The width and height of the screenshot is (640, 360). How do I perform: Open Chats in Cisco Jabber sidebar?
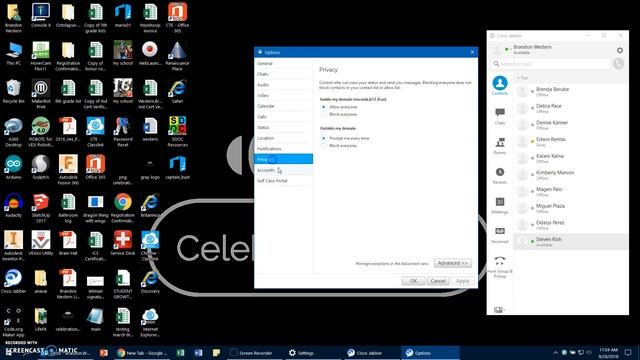pyautogui.click(x=500, y=116)
